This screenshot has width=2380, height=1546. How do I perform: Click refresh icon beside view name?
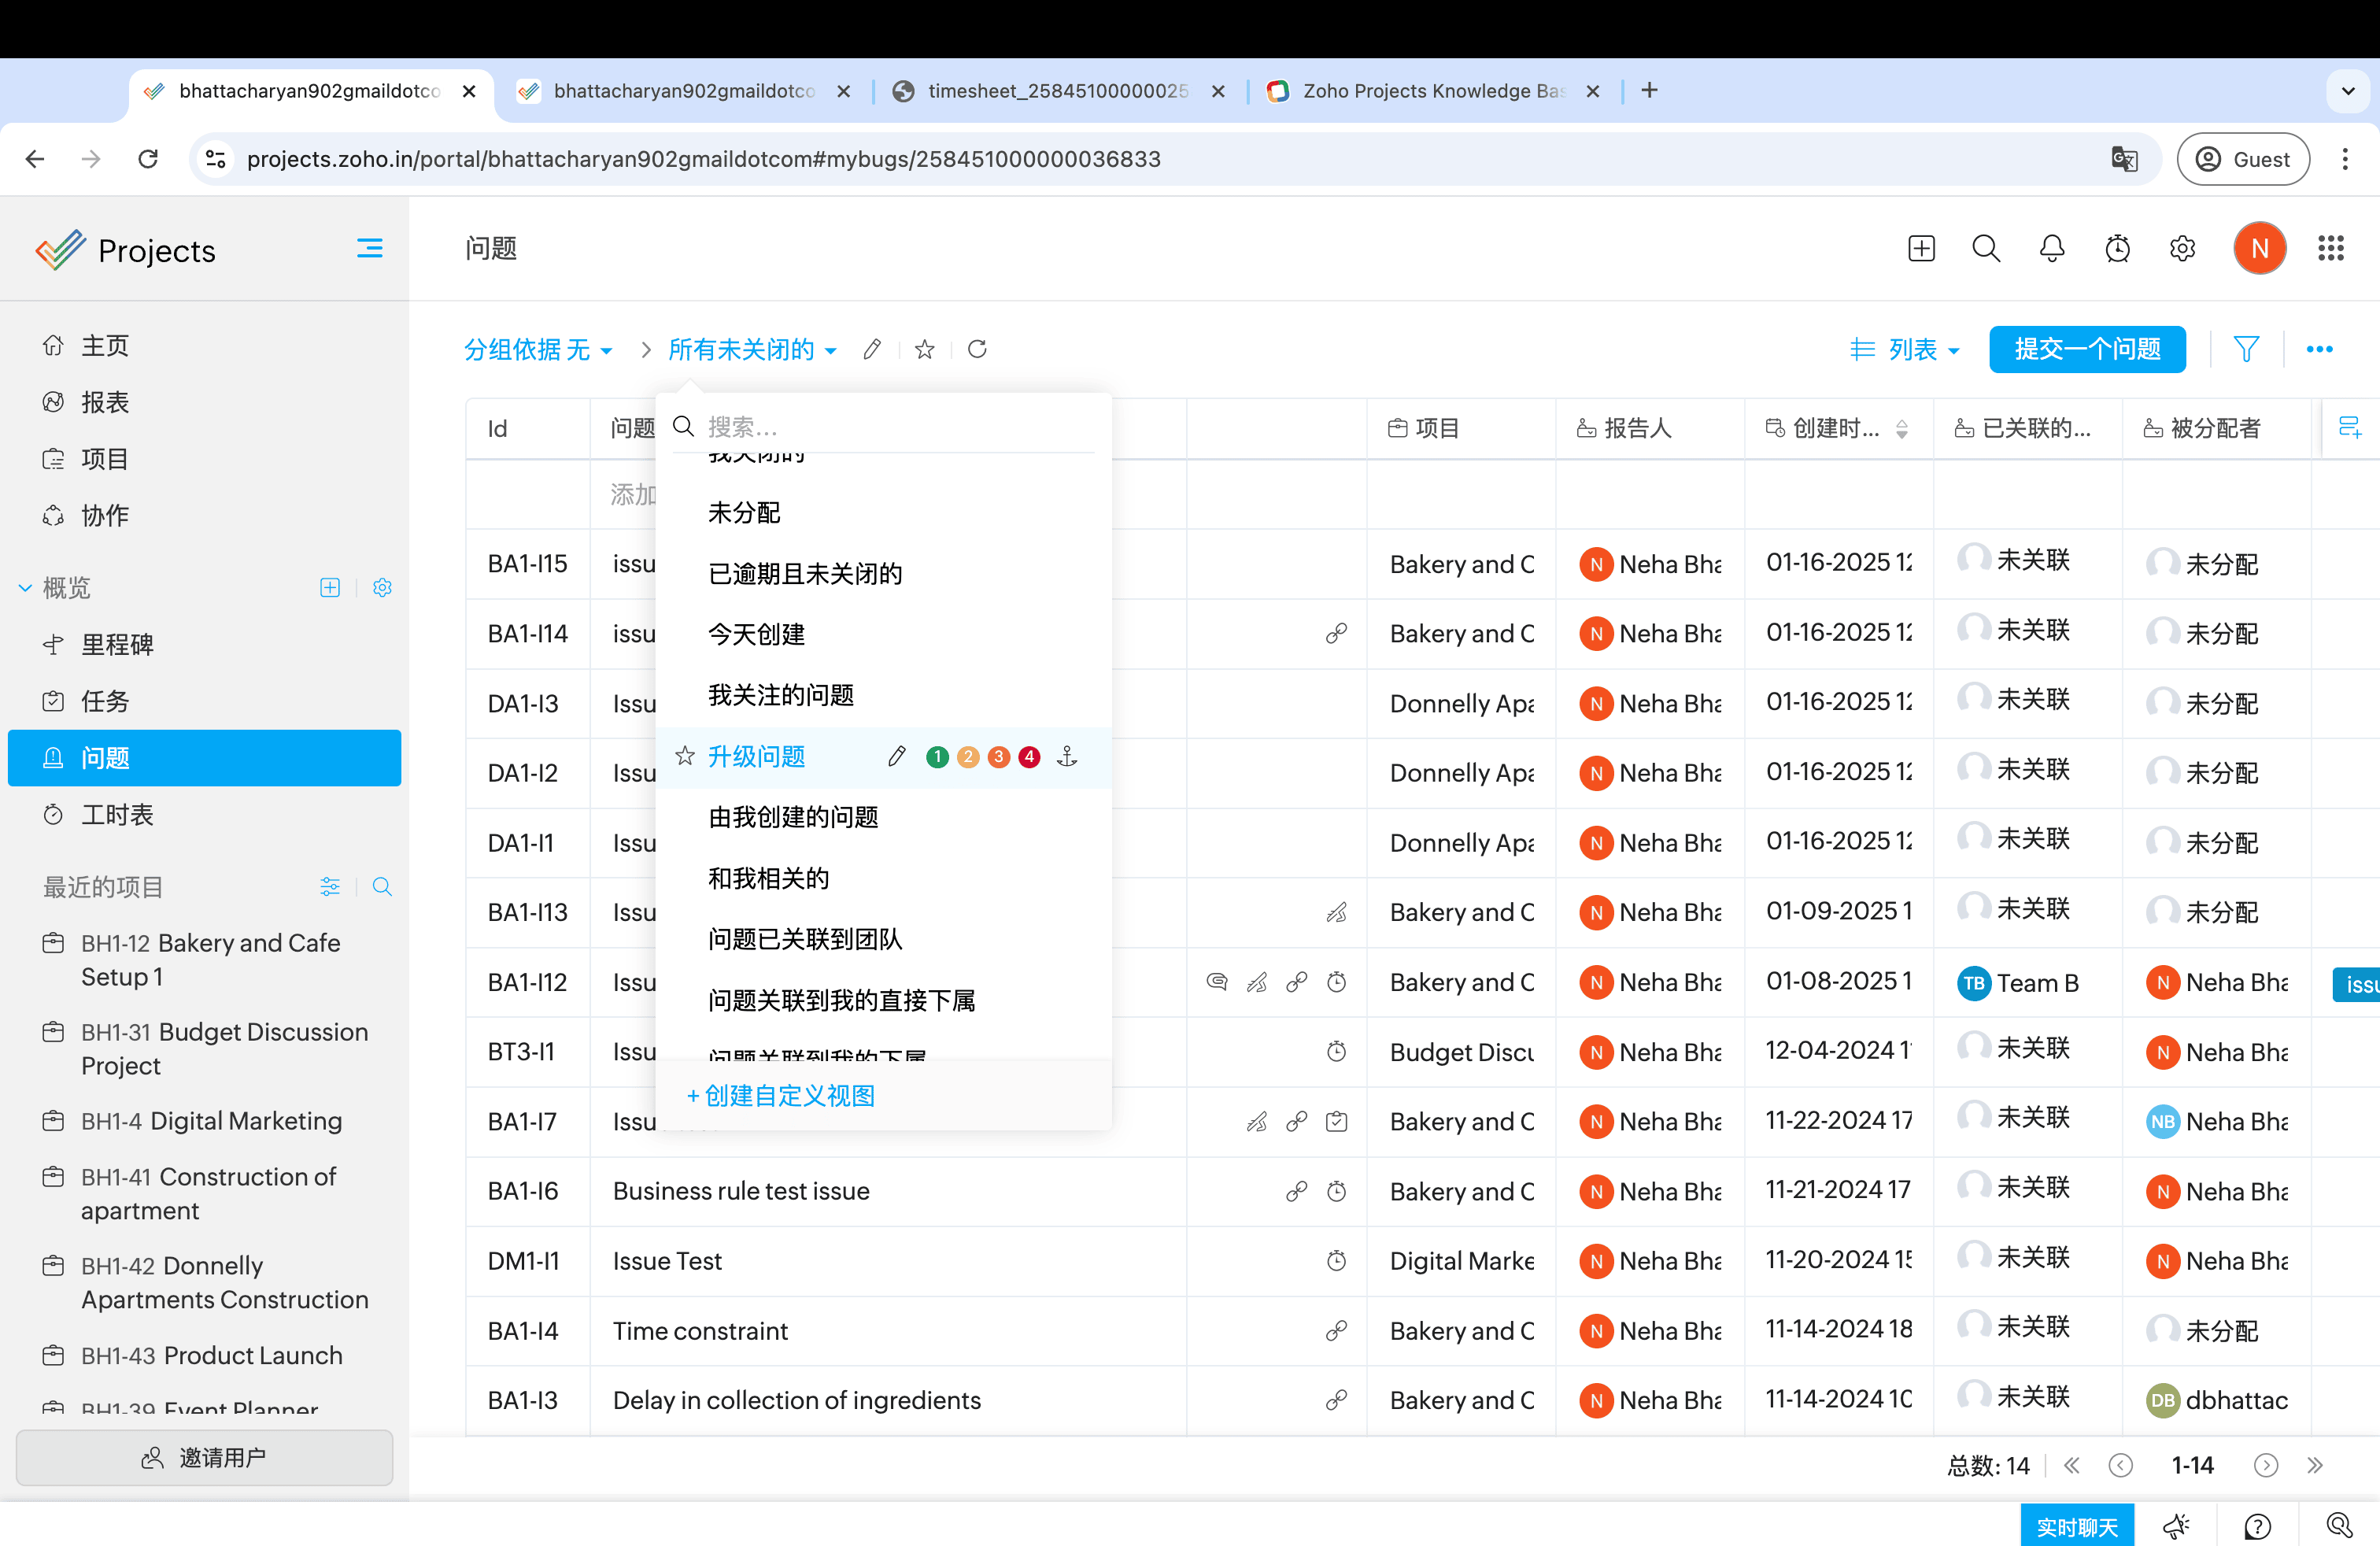pos(977,349)
